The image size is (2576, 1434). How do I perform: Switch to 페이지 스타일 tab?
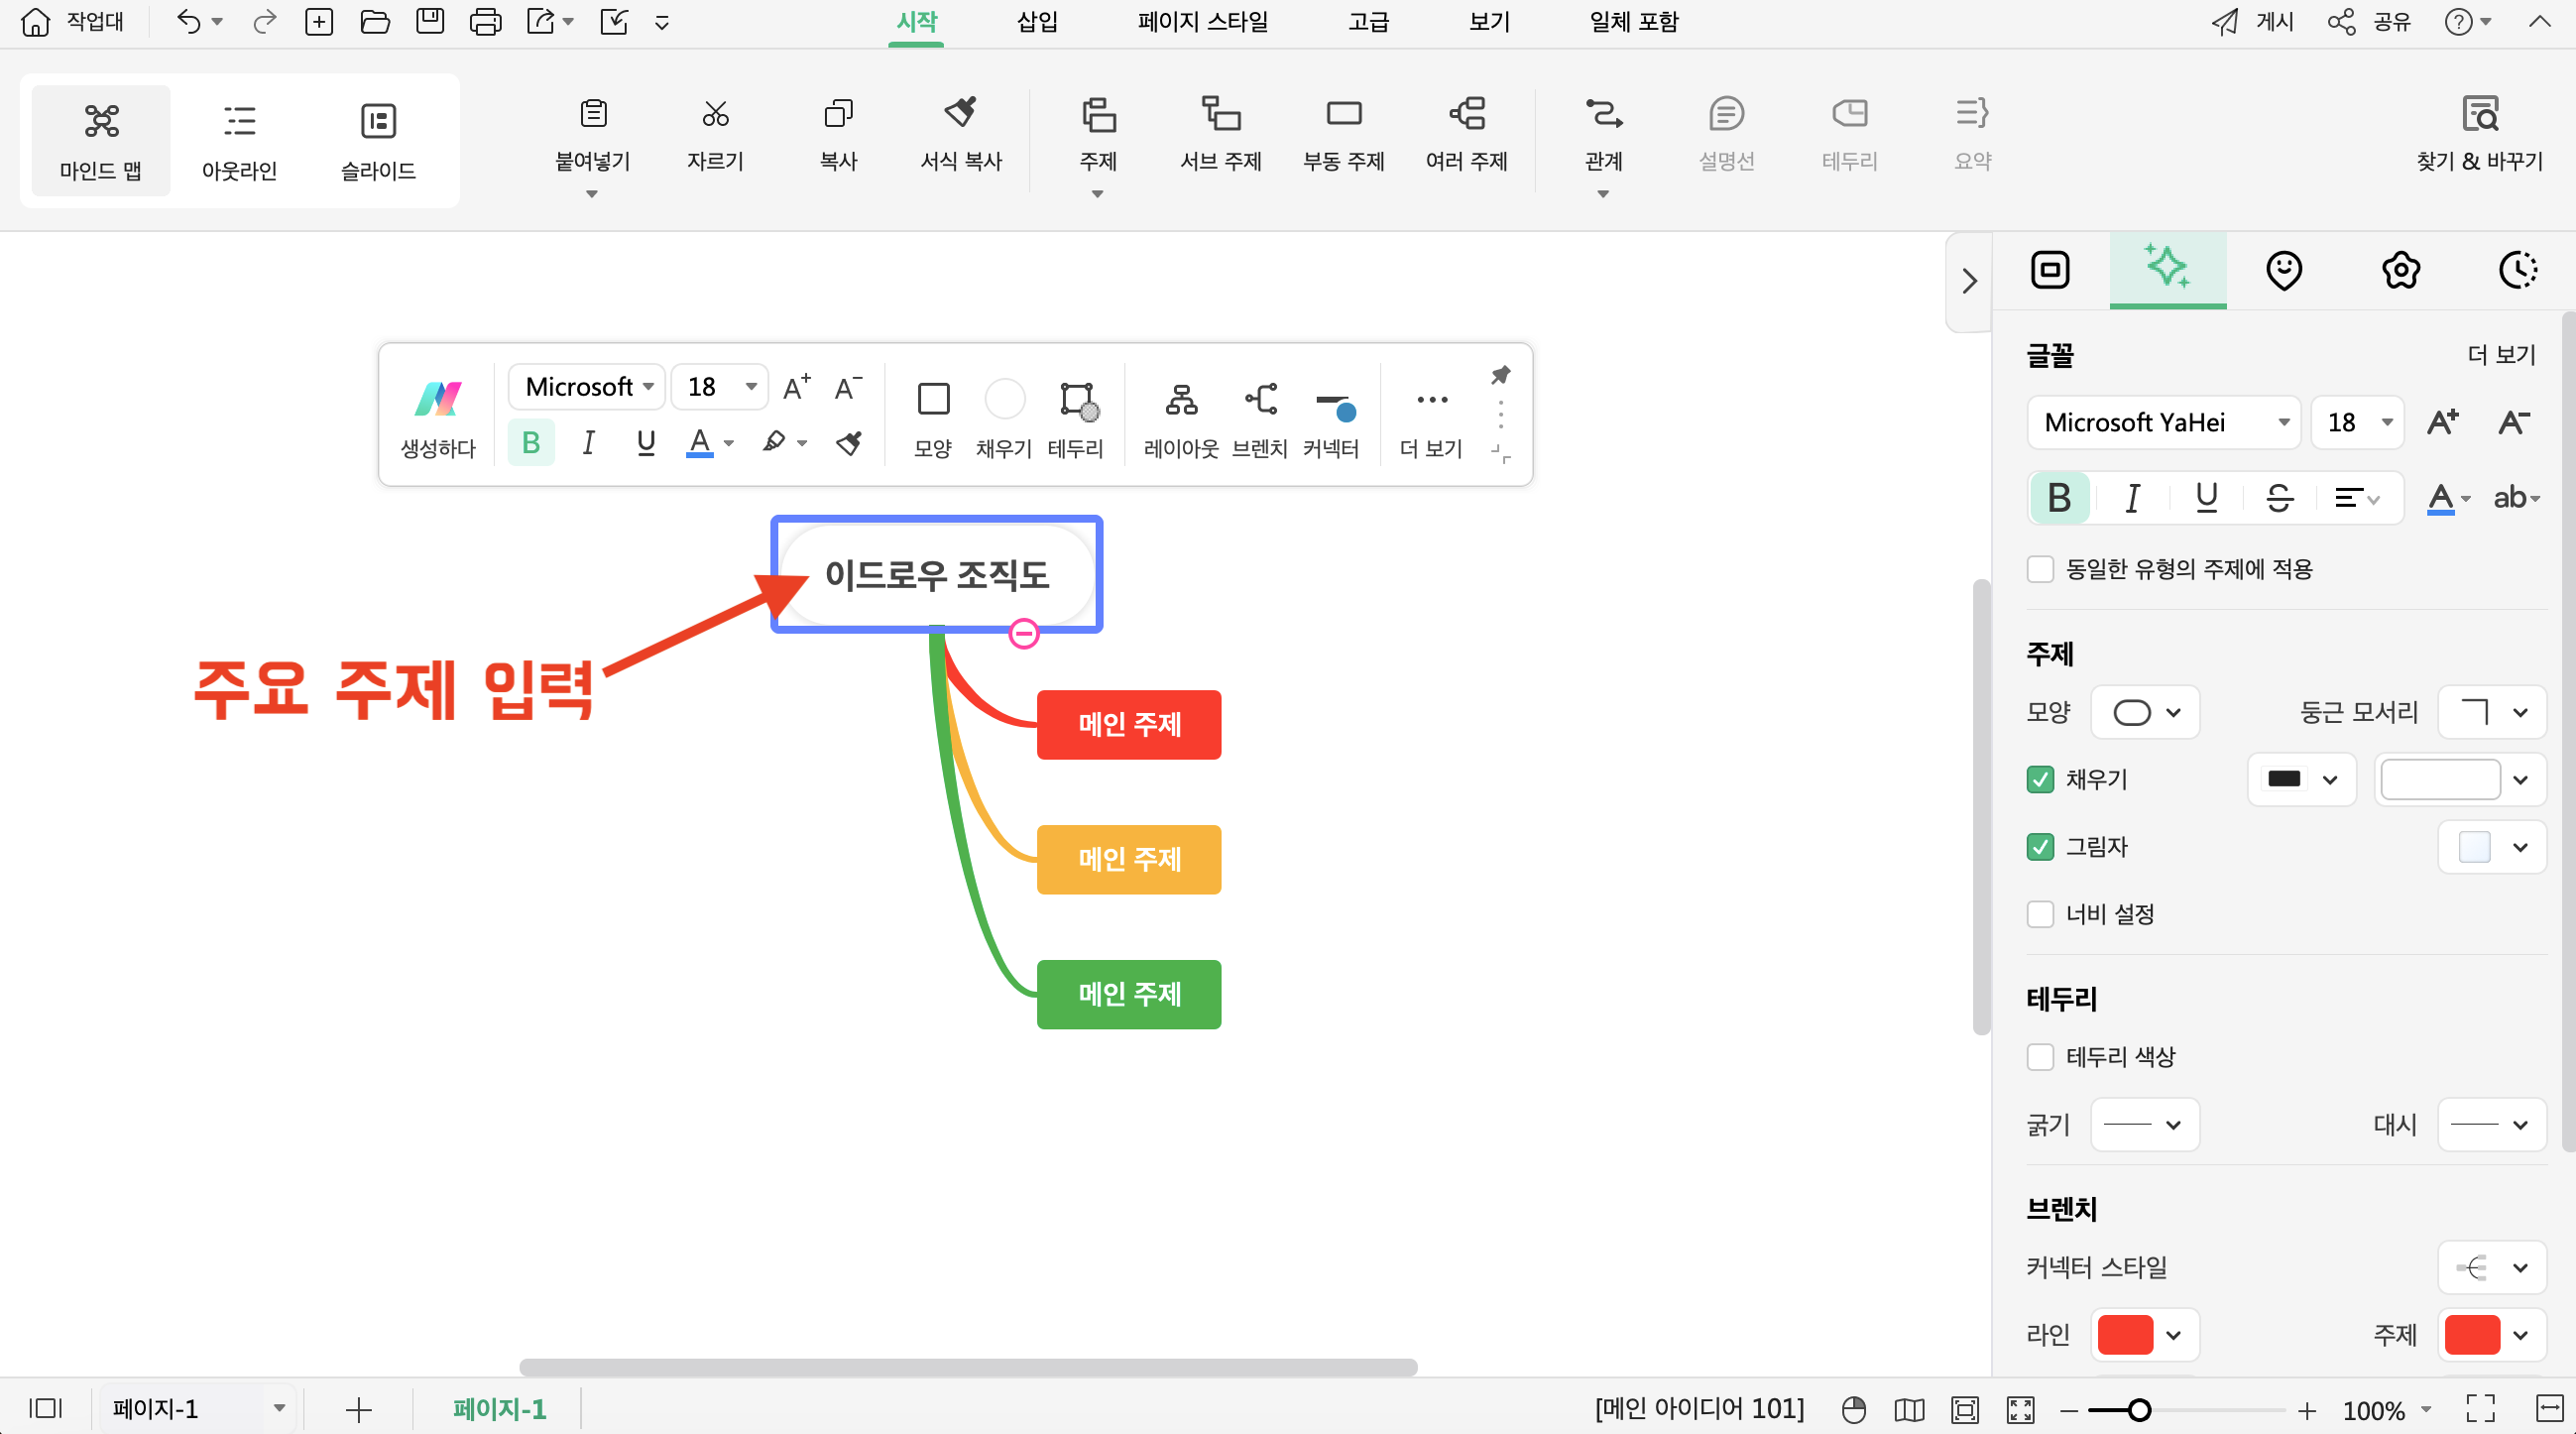pyautogui.click(x=1215, y=25)
